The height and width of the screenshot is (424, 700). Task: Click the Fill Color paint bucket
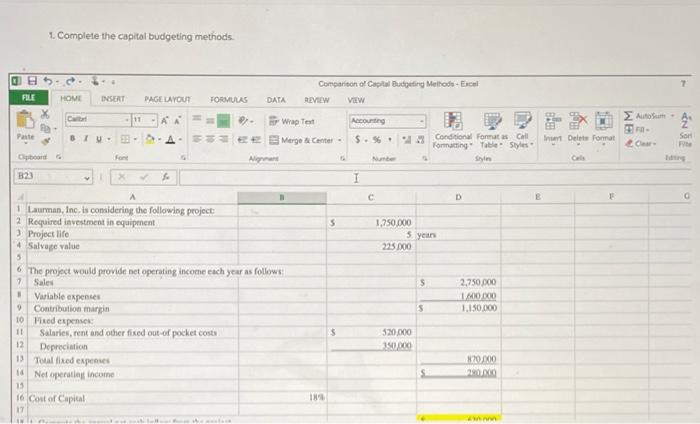(x=150, y=139)
